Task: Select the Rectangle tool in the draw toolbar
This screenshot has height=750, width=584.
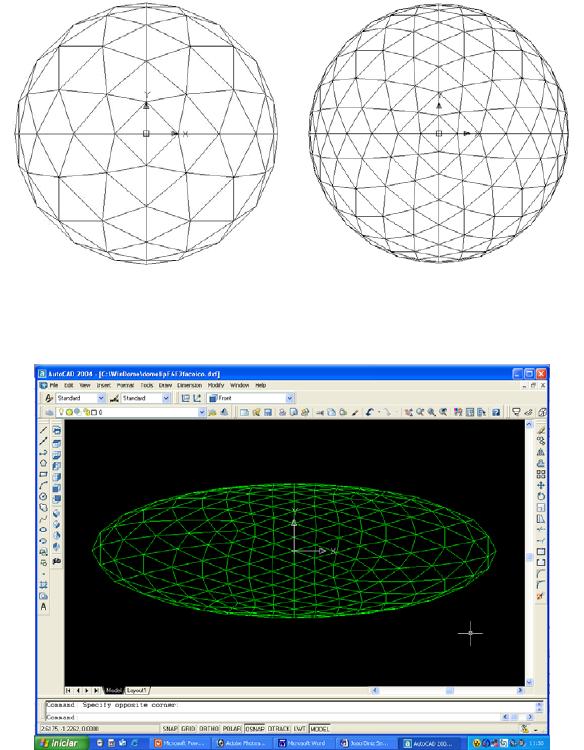Action: pyautogui.click(x=43, y=474)
